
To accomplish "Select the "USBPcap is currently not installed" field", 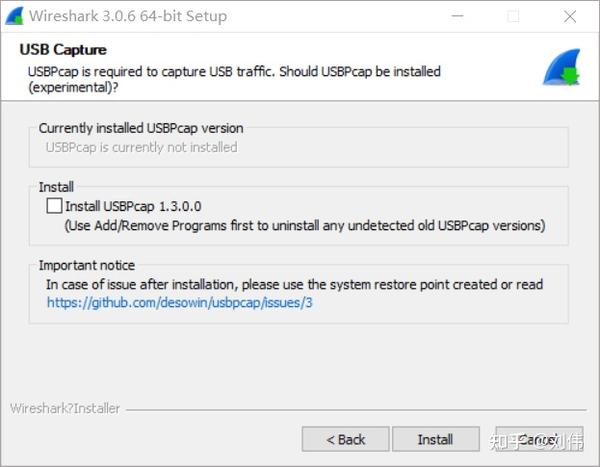I will pyautogui.click(x=142, y=147).
